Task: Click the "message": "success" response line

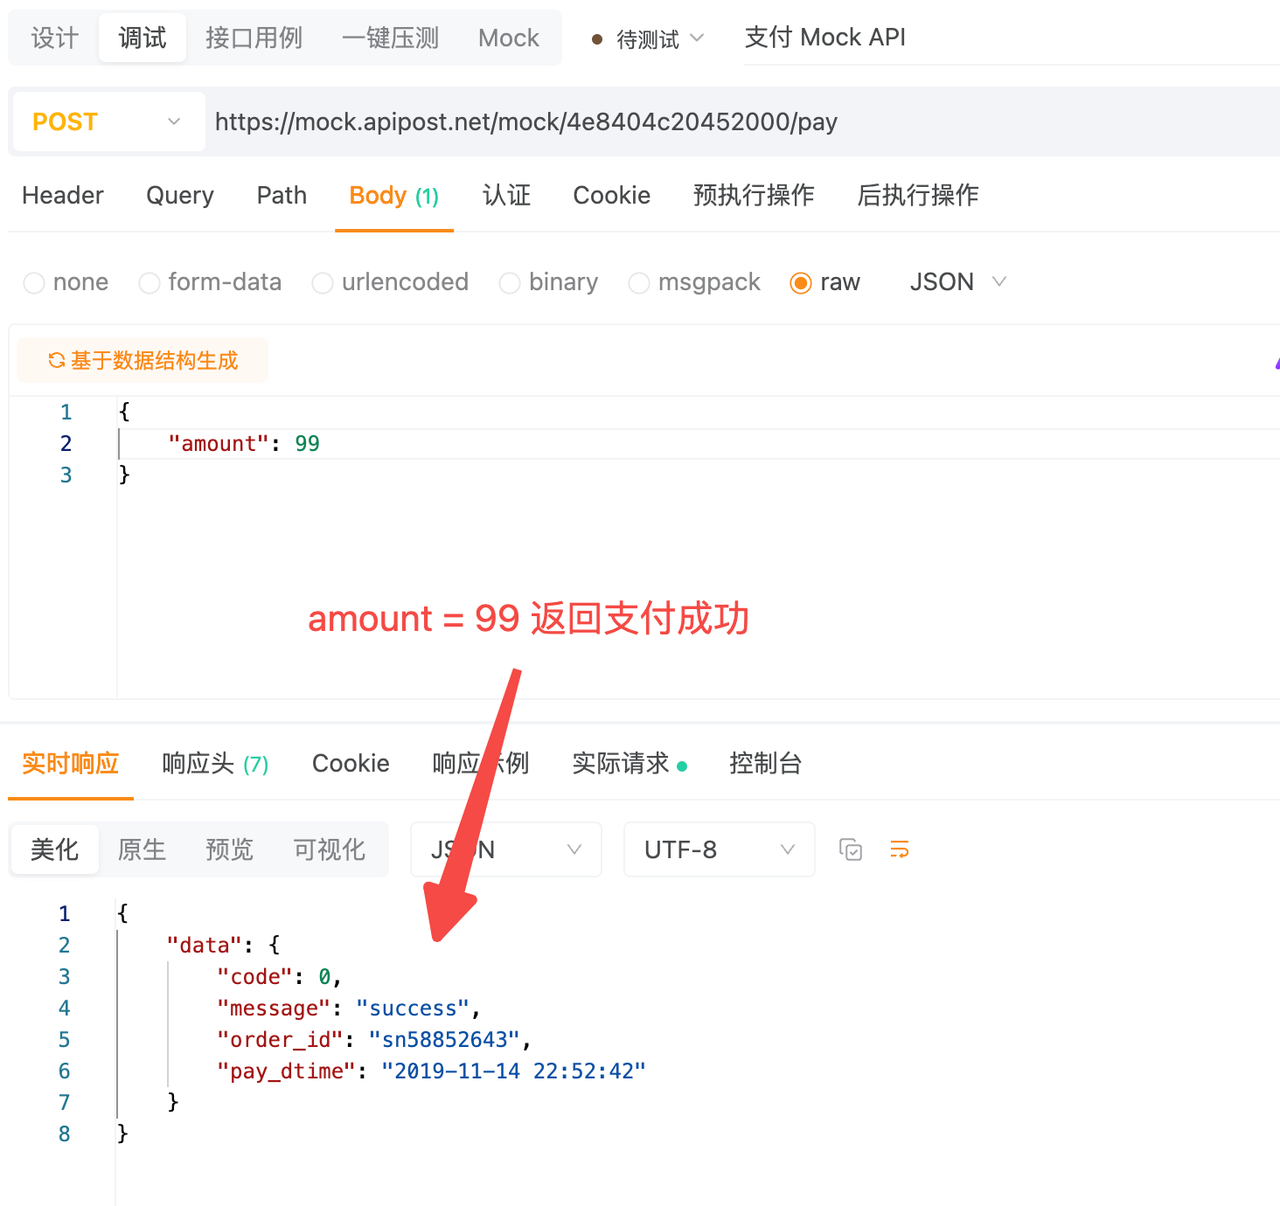Action: click(x=348, y=1008)
